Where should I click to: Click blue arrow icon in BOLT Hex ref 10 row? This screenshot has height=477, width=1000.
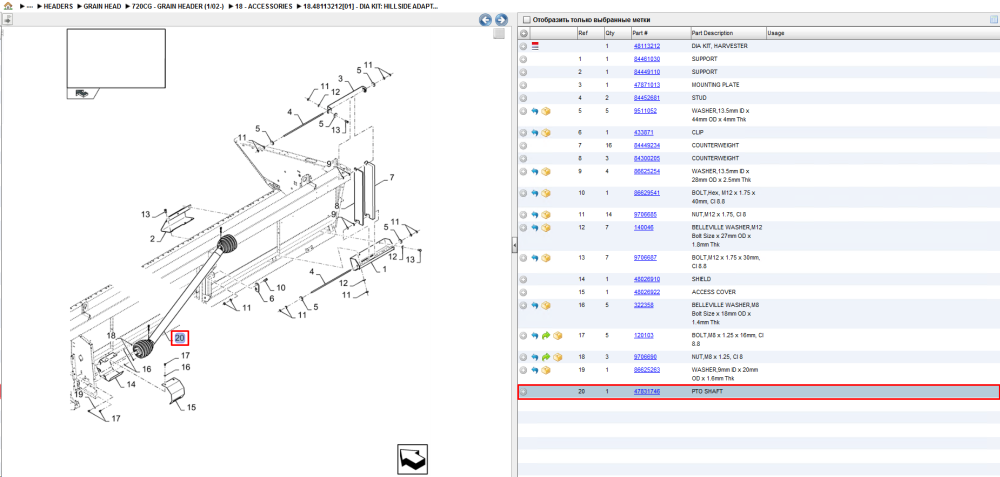(x=535, y=193)
